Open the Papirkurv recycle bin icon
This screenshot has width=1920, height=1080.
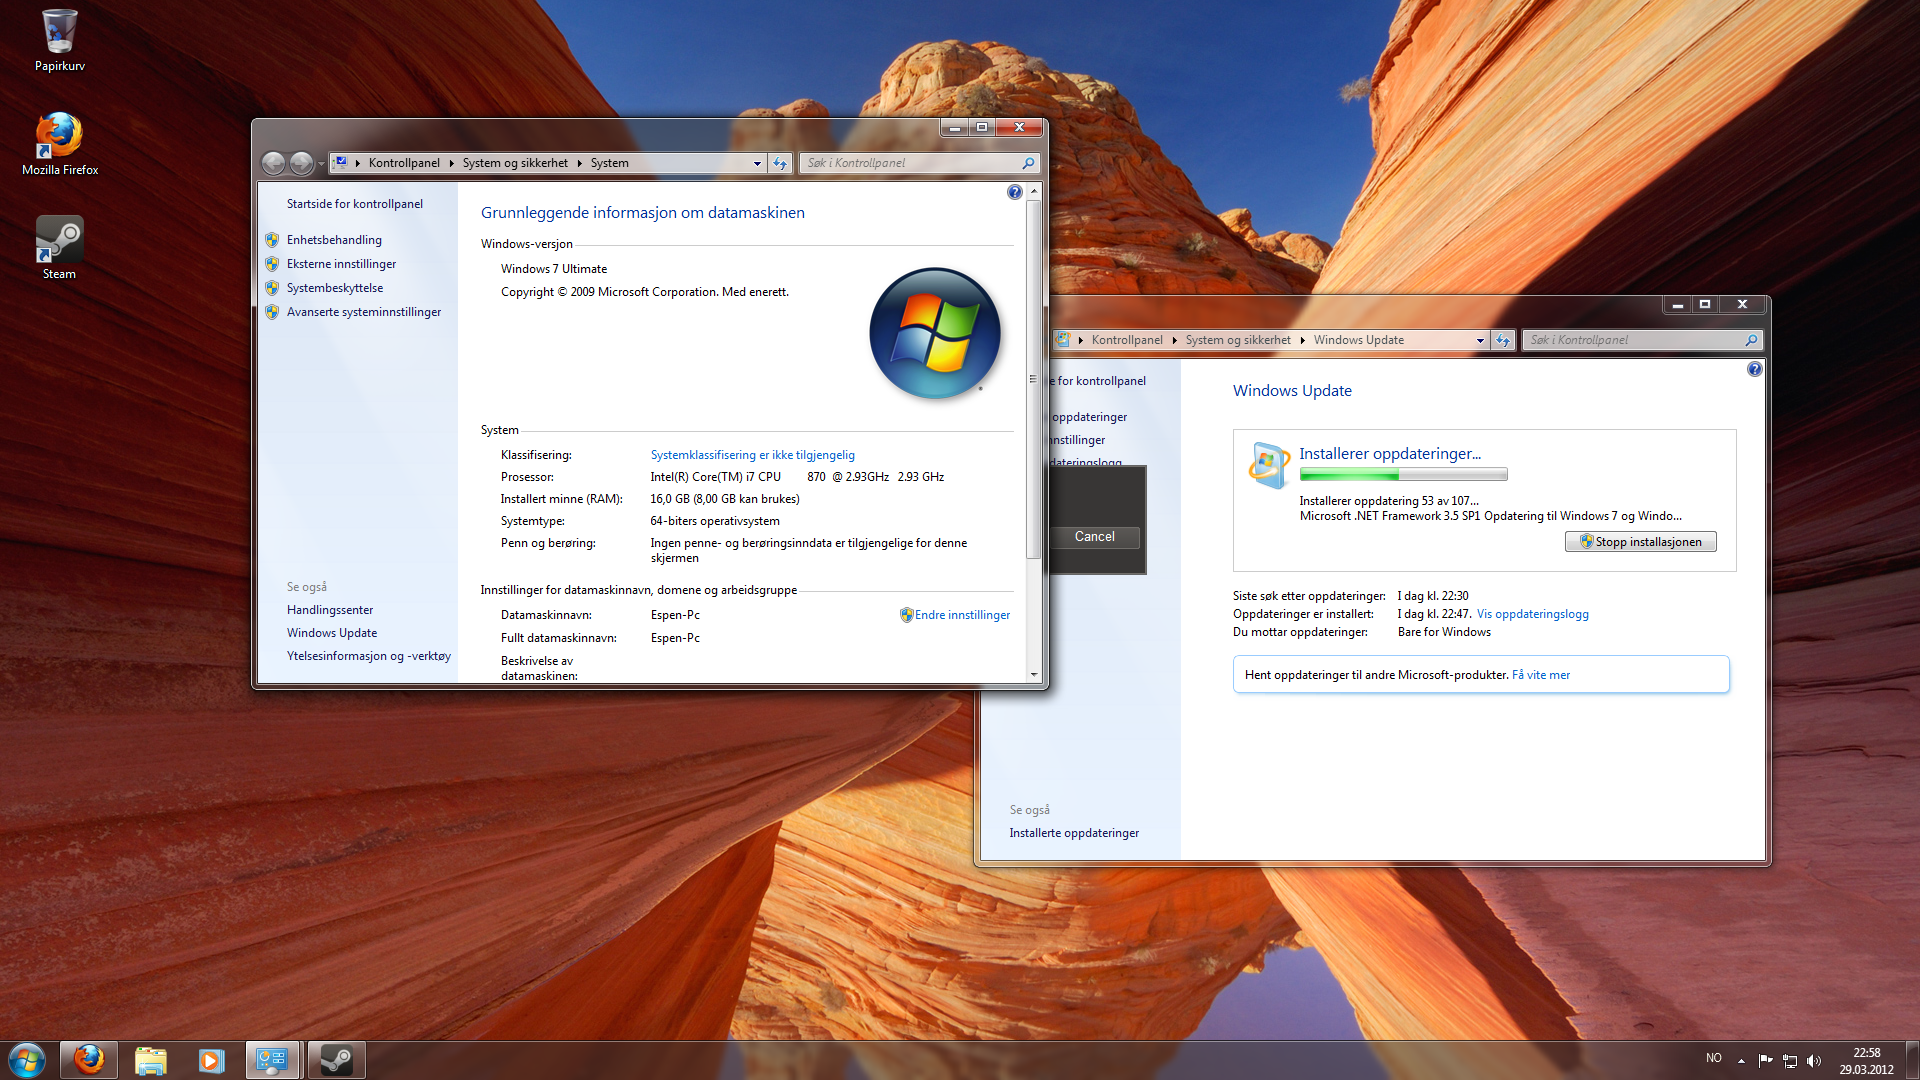[59, 40]
